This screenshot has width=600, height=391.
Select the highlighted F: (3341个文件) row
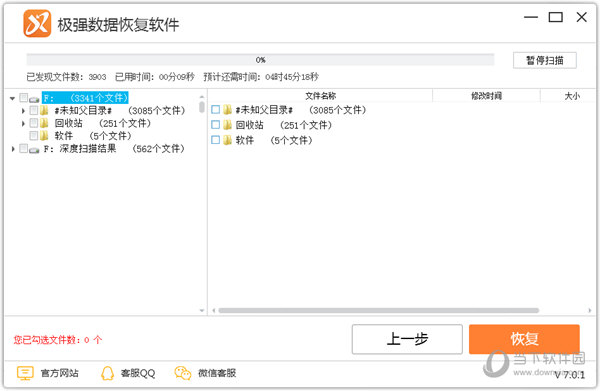[x=85, y=98]
